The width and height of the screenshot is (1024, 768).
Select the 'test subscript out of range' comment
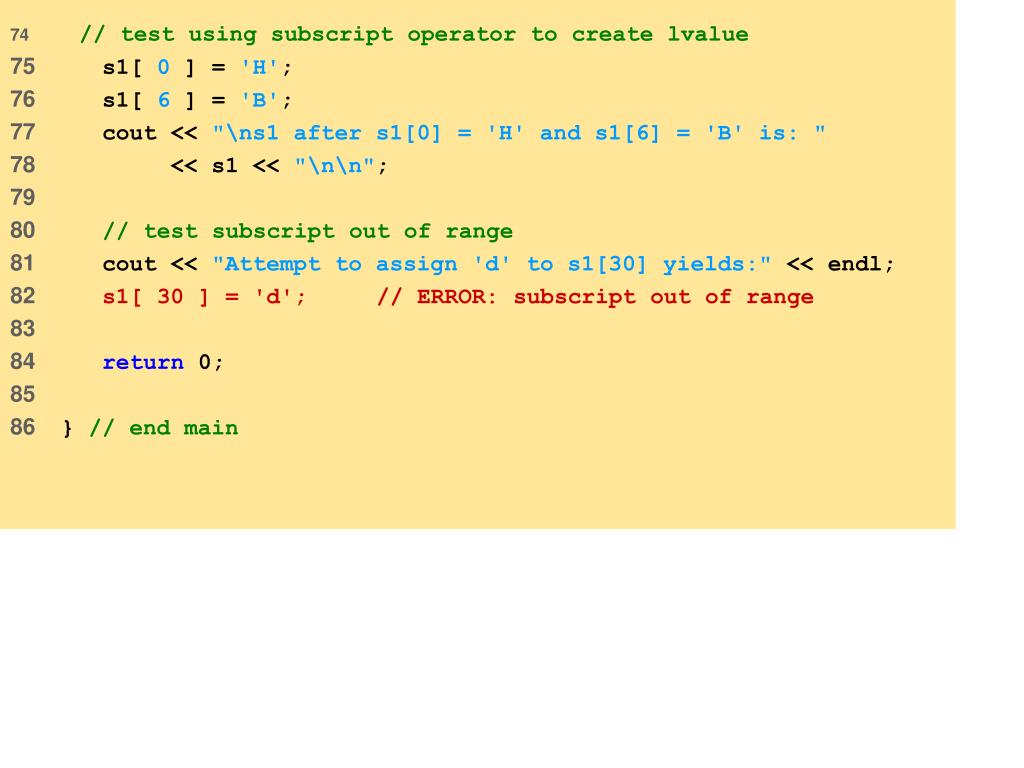(308, 231)
